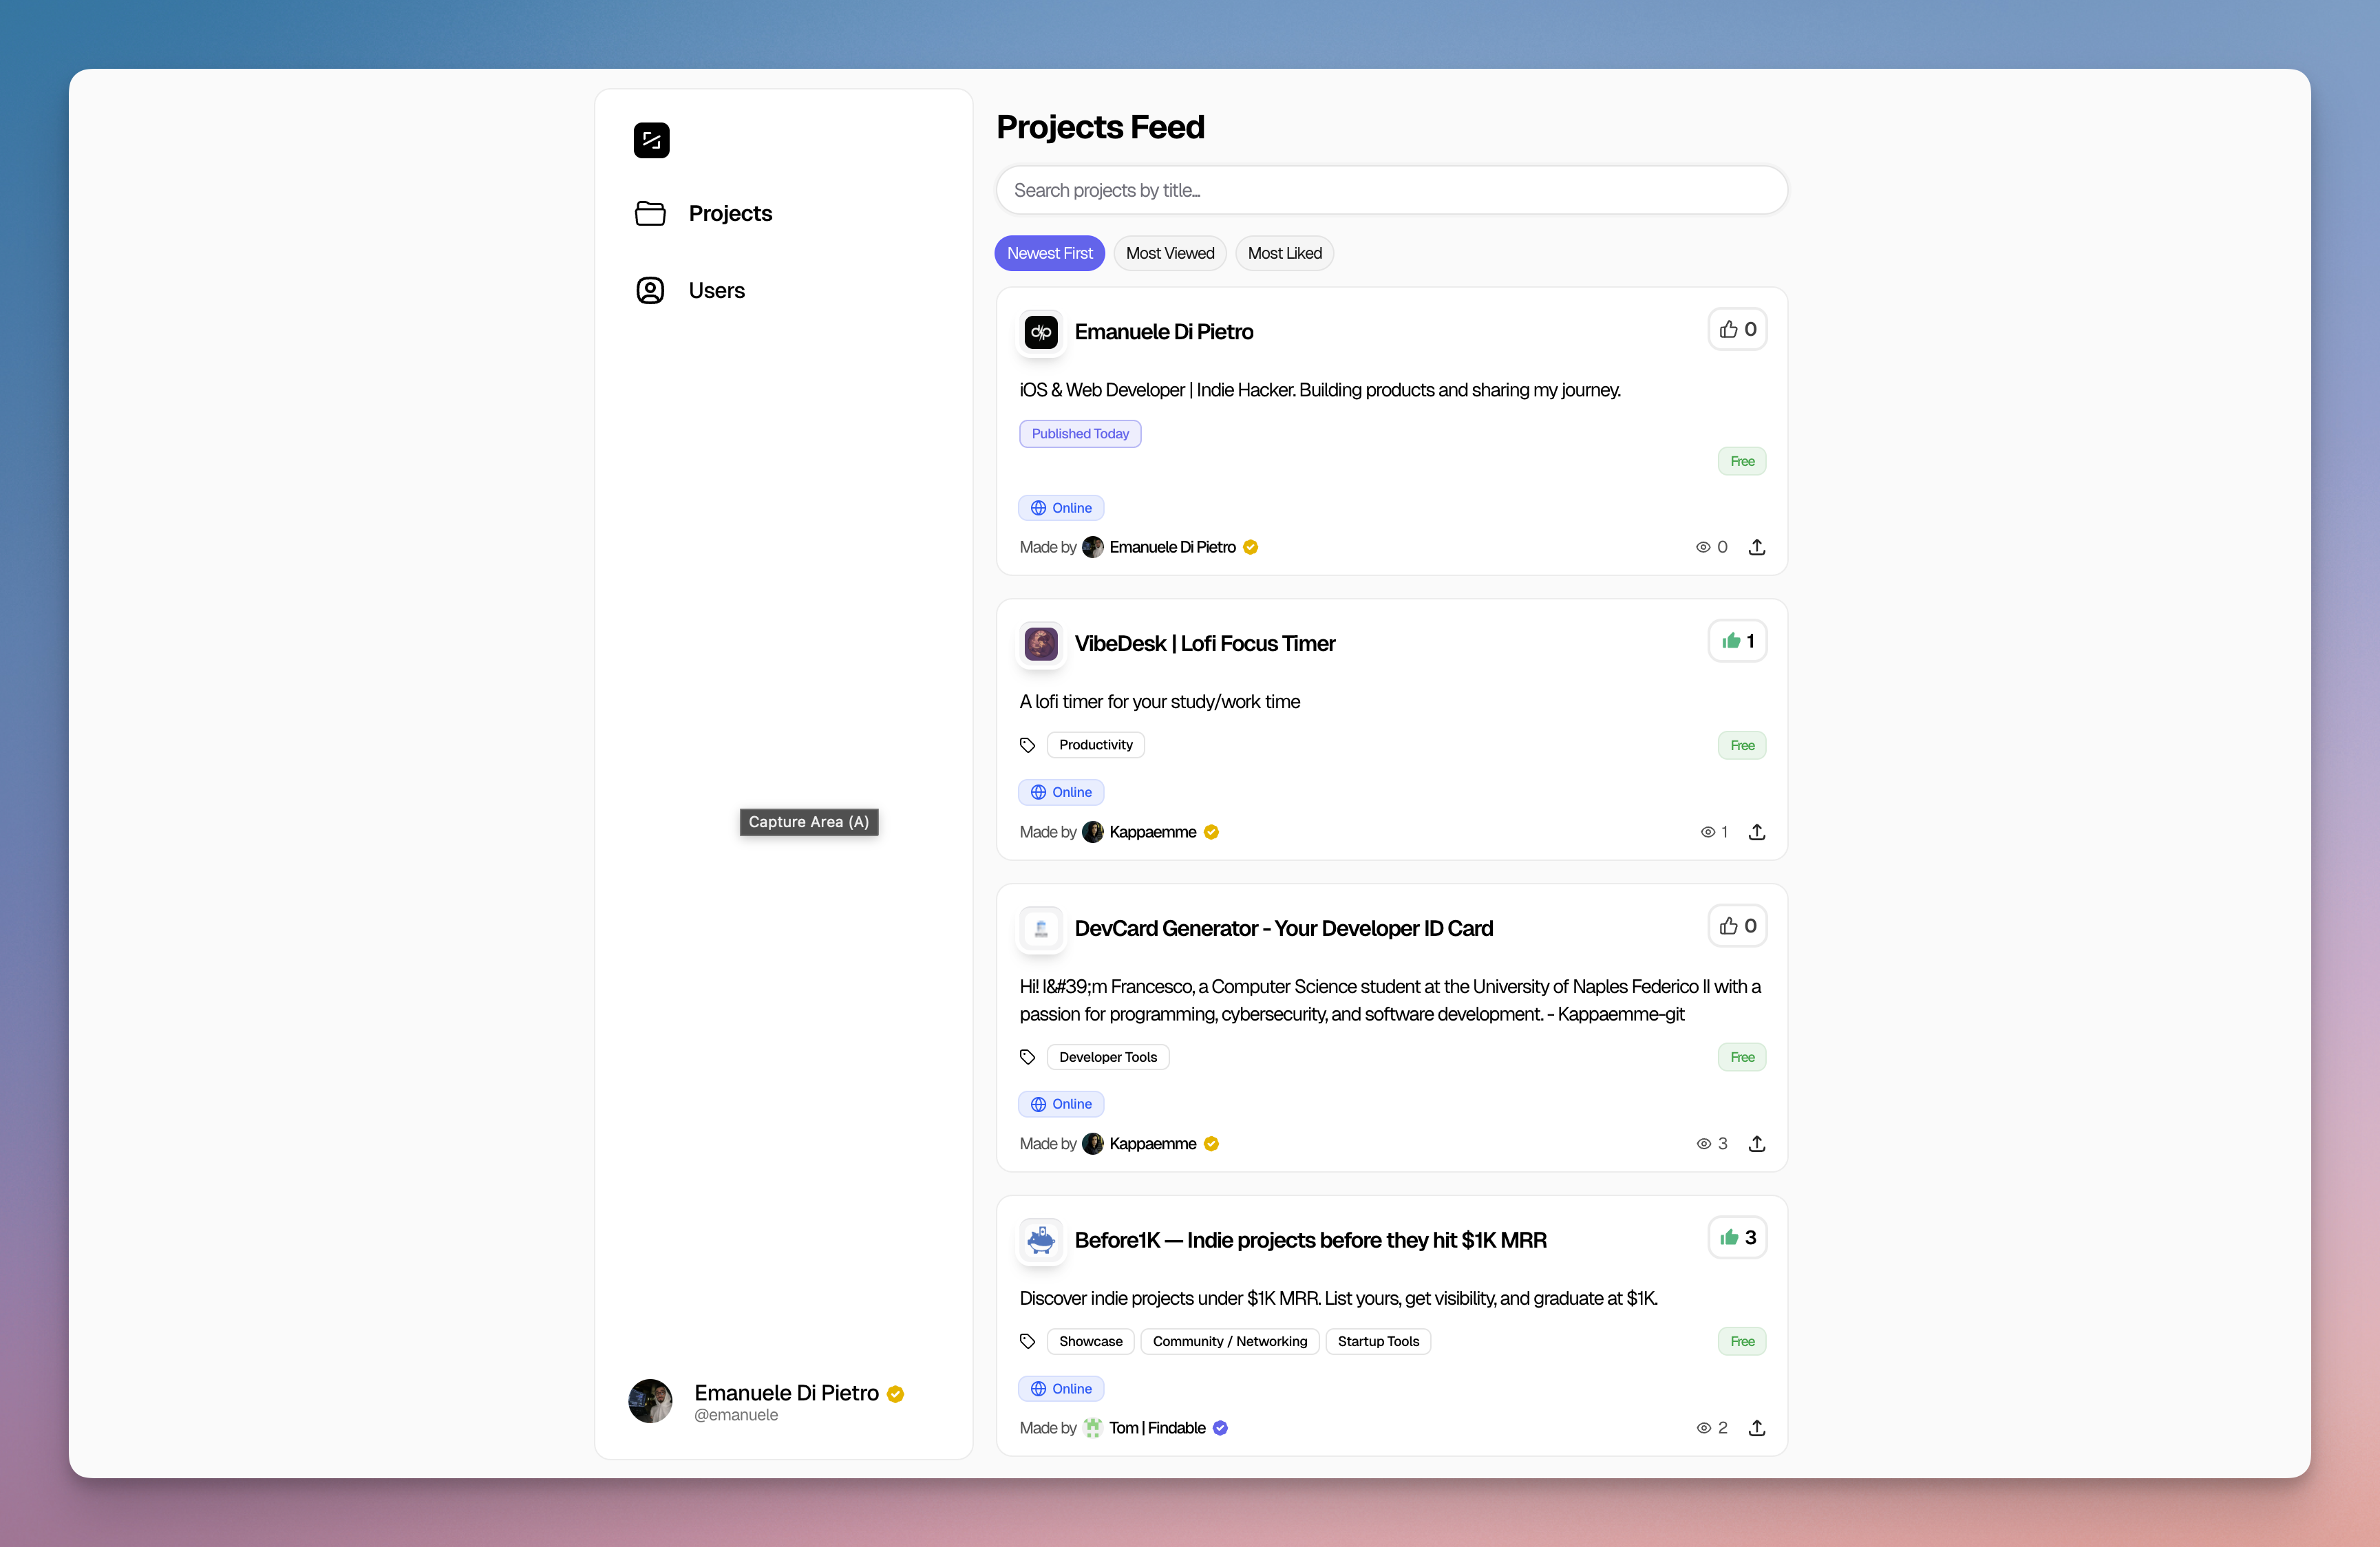Click the search projects by title field
This screenshot has width=2380, height=1547.
pyautogui.click(x=1391, y=190)
